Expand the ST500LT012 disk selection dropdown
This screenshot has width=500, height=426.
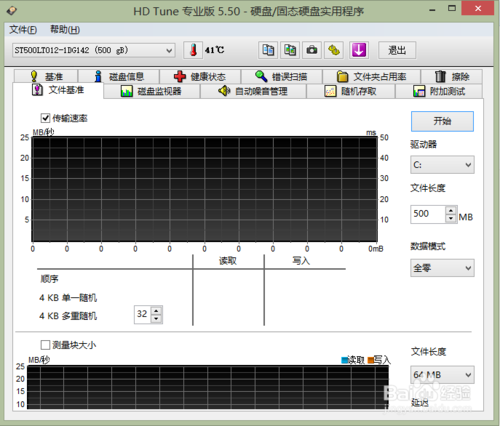point(94,51)
